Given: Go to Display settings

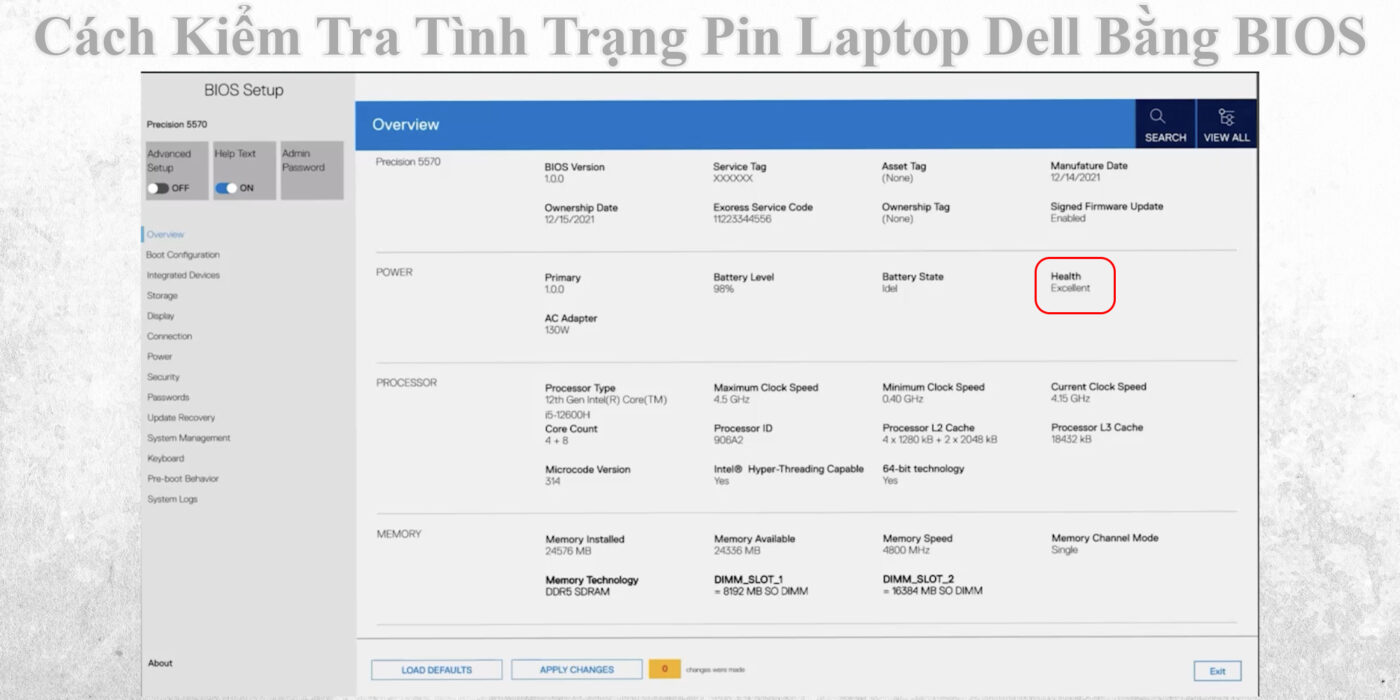Looking at the screenshot, I should pyautogui.click(x=161, y=316).
